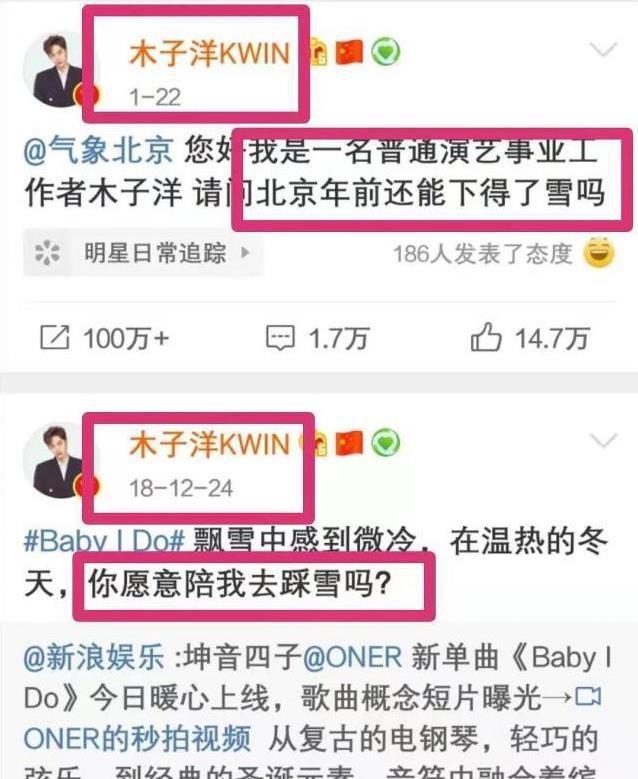Open 木子洋KWIN username on first post
638x779 pixels.
[x=210, y=54]
